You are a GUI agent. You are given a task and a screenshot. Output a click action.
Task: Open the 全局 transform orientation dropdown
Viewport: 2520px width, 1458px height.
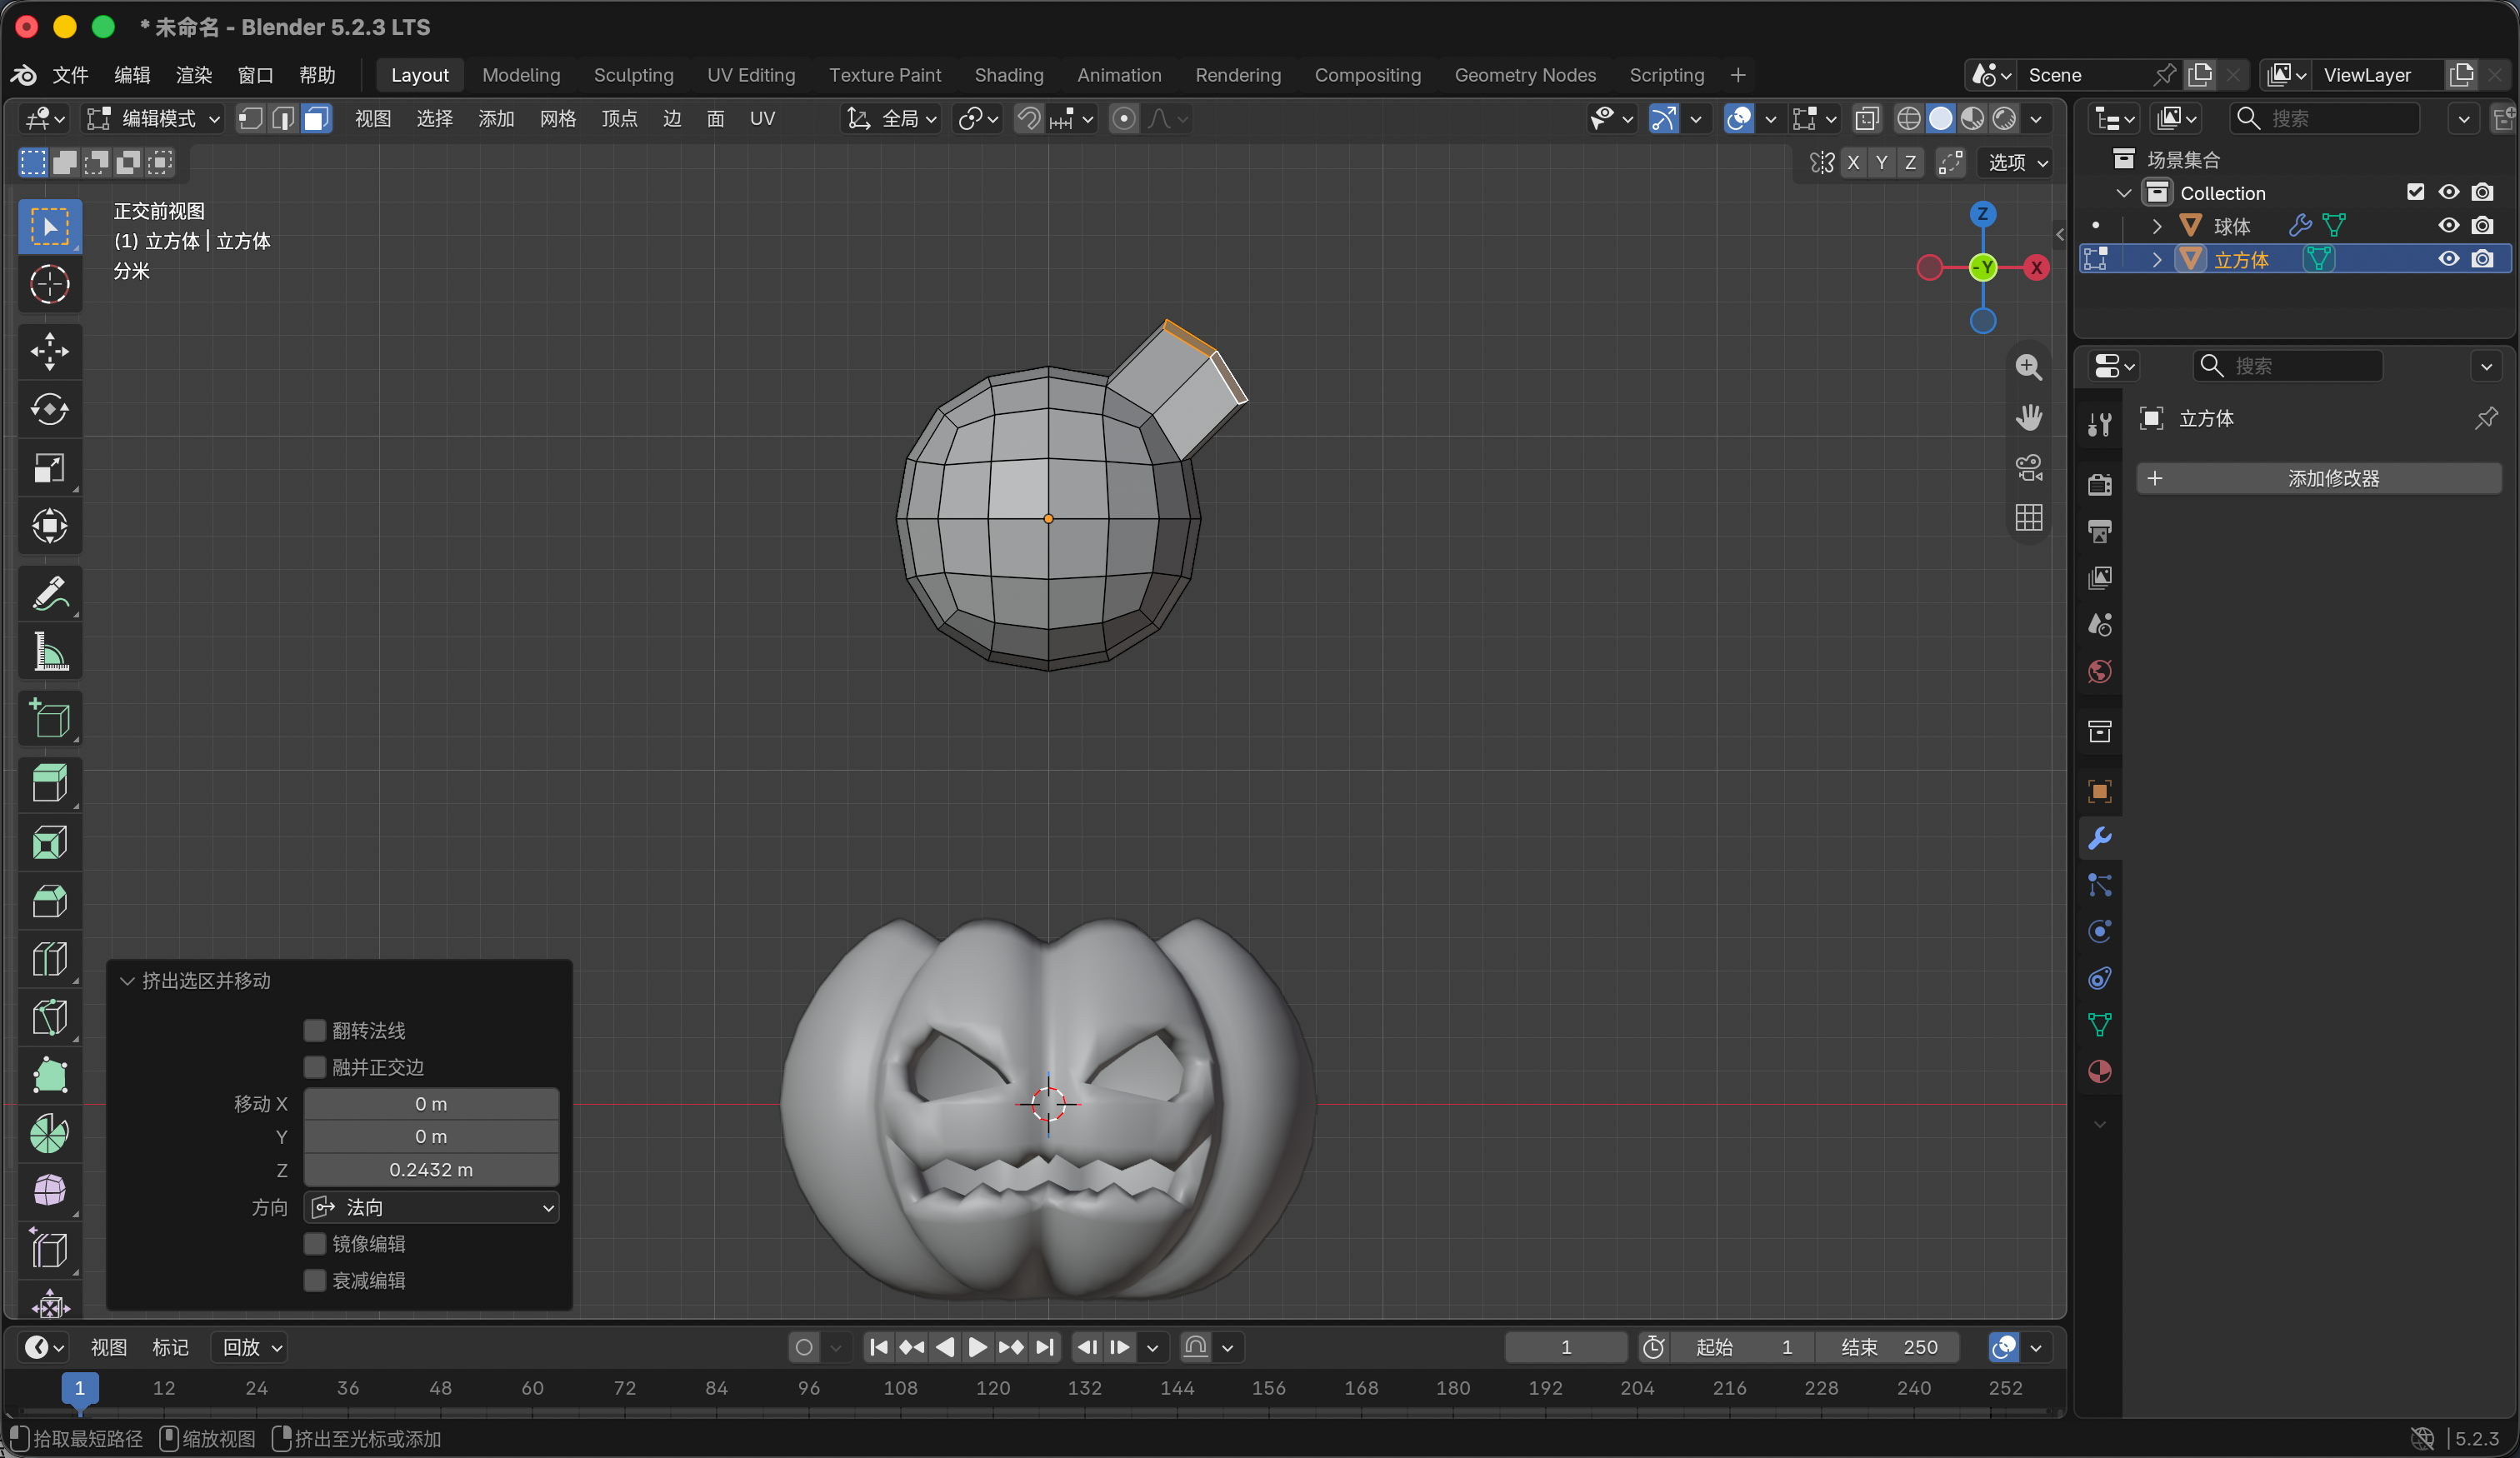[x=891, y=119]
